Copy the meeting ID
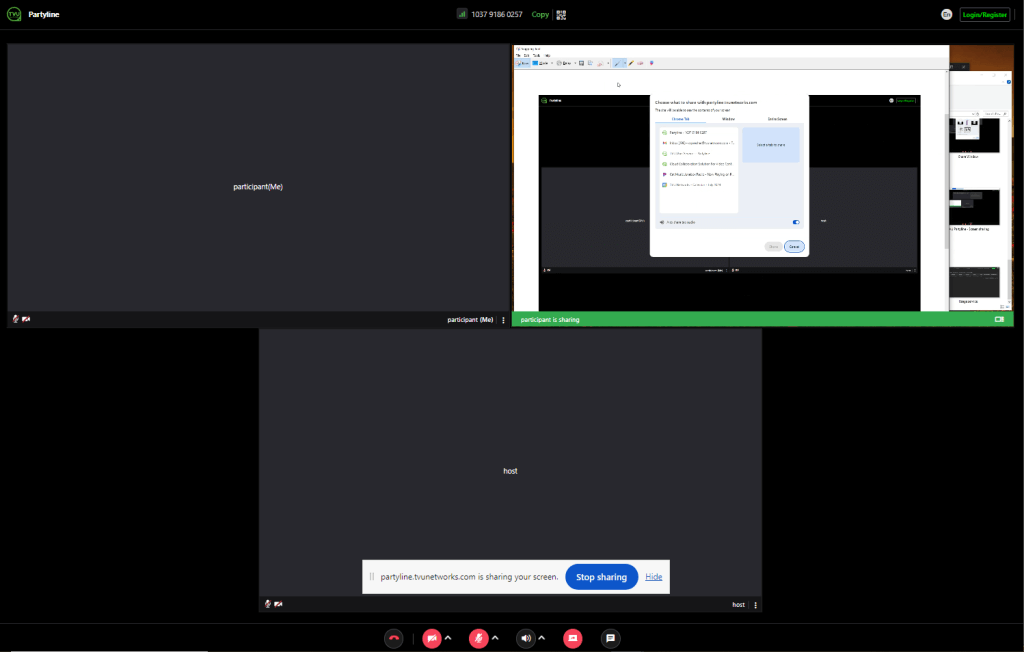Viewport: 1024px width, 652px height. tap(540, 14)
